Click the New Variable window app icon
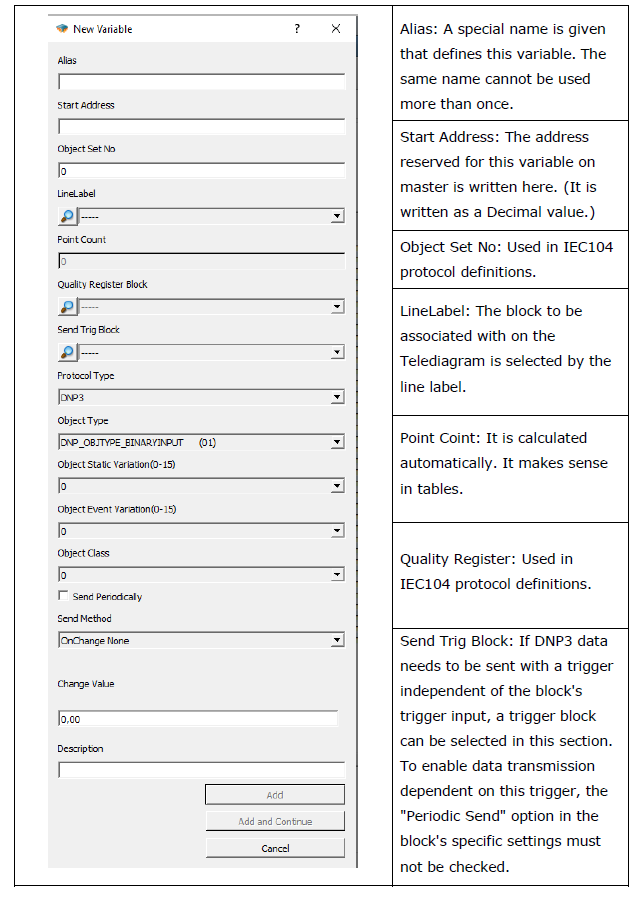This screenshot has width=640, height=902. 62,29
